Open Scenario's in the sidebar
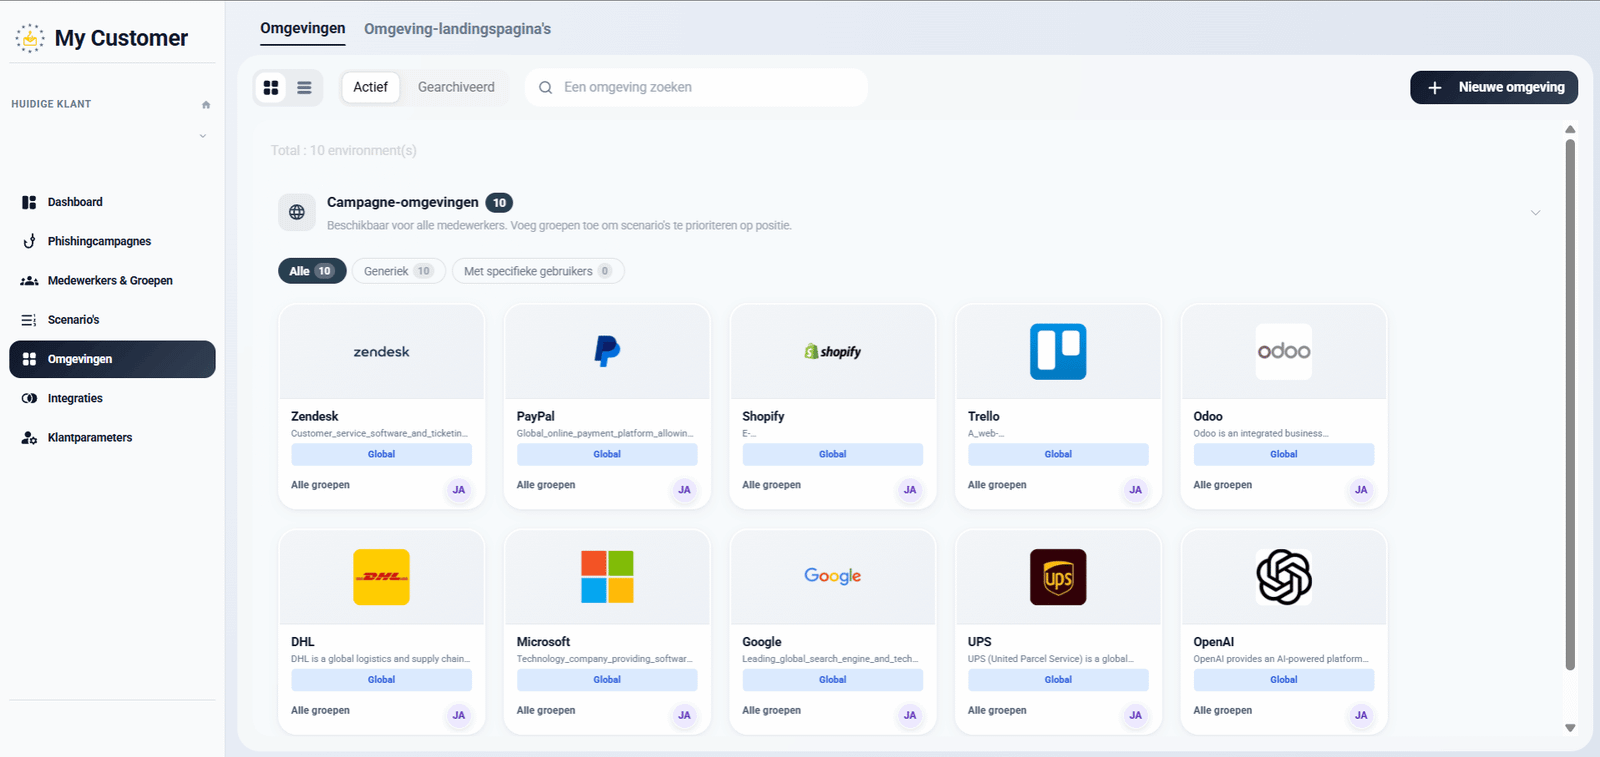Image resolution: width=1600 pixels, height=757 pixels. [x=112, y=320]
